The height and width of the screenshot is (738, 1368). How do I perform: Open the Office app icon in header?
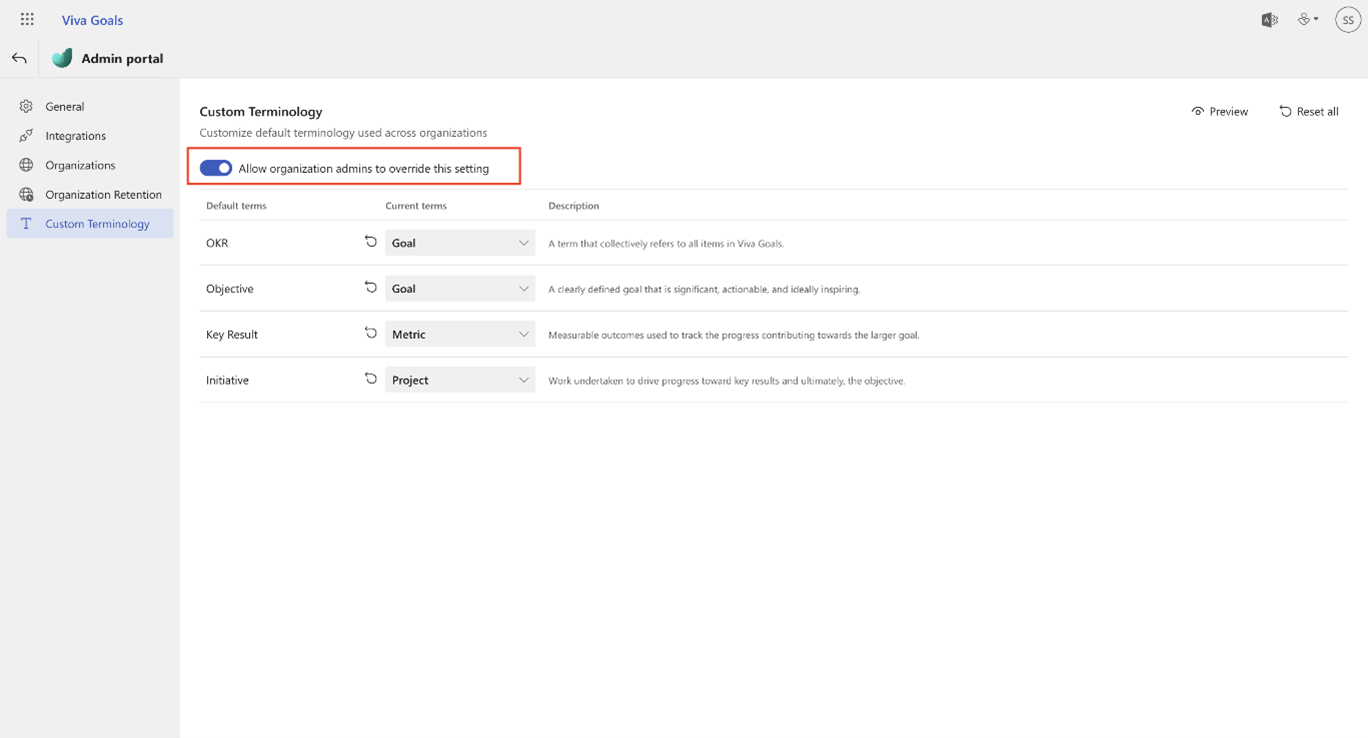click(1270, 19)
